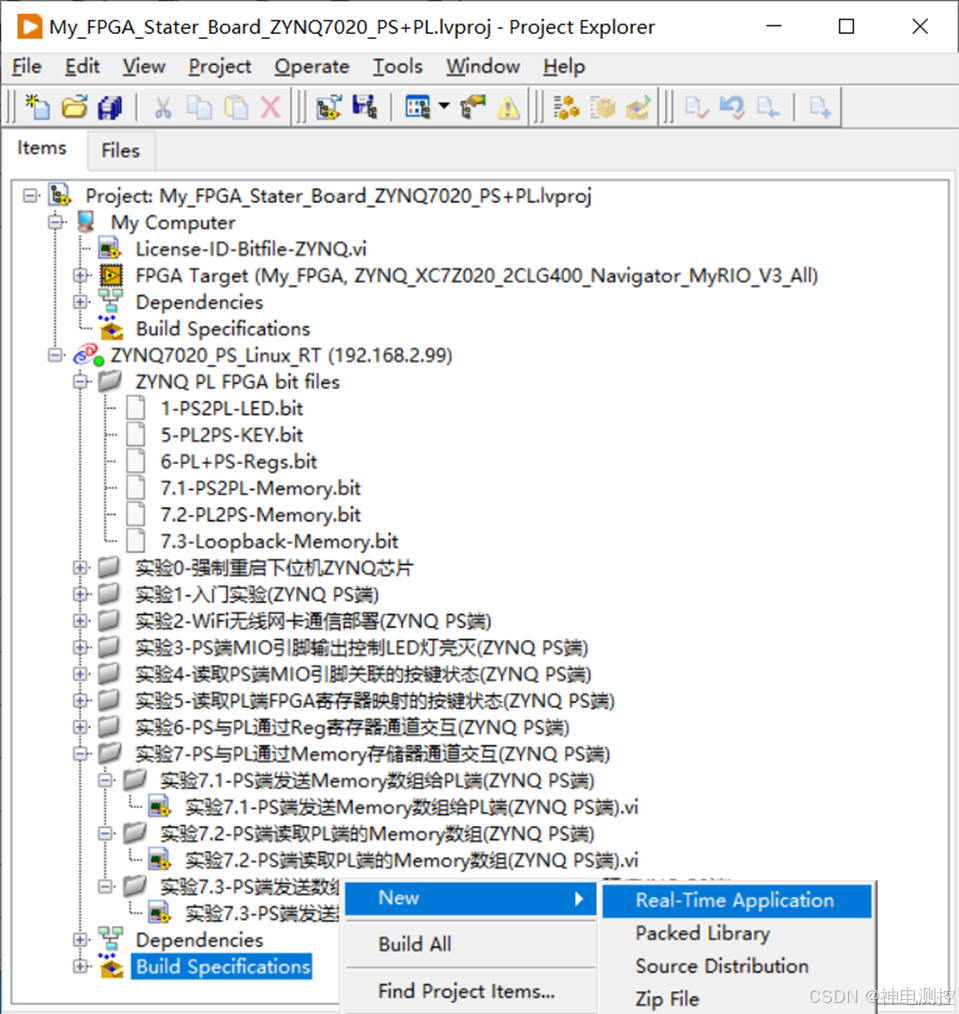Click the New Project toolbar icon
This screenshot has height=1014, width=959.
38,107
